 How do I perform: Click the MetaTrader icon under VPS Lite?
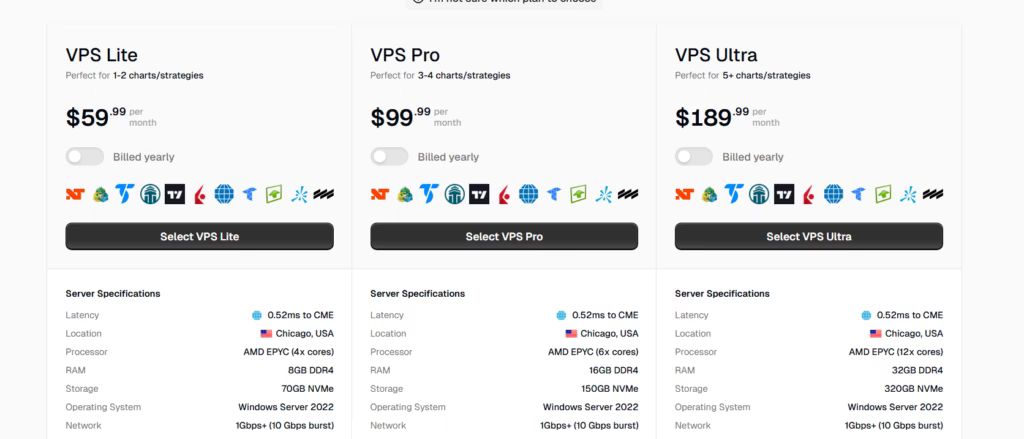pos(100,194)
